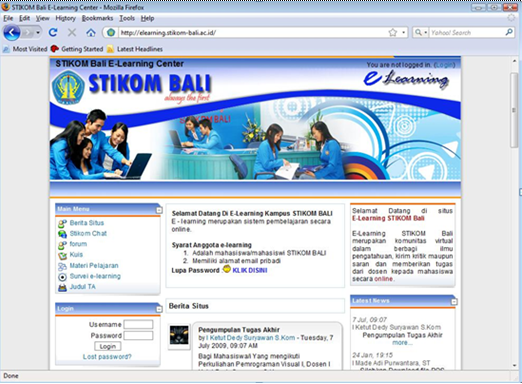Open author I Ketut Dedy Suryawan's profile link in the post
This screenshot has height=384, width=522.
pos(250,338)
